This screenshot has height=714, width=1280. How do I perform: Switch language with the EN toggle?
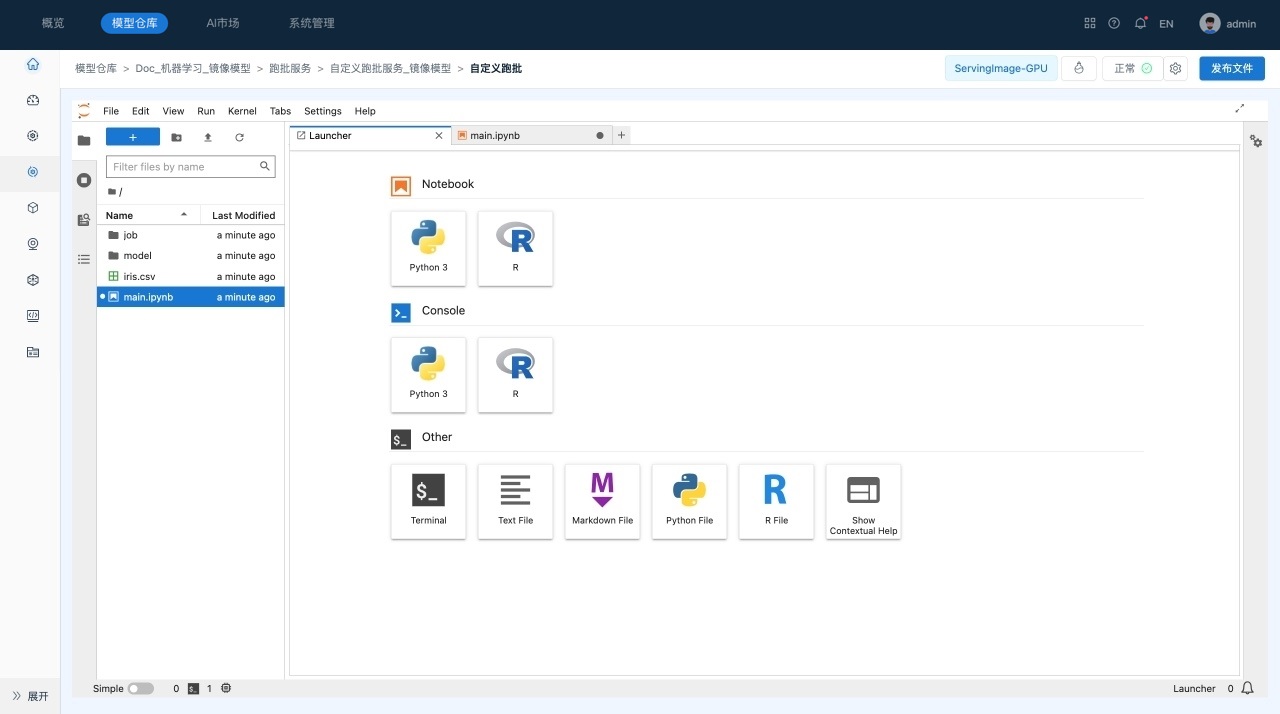coord(1166,23)
